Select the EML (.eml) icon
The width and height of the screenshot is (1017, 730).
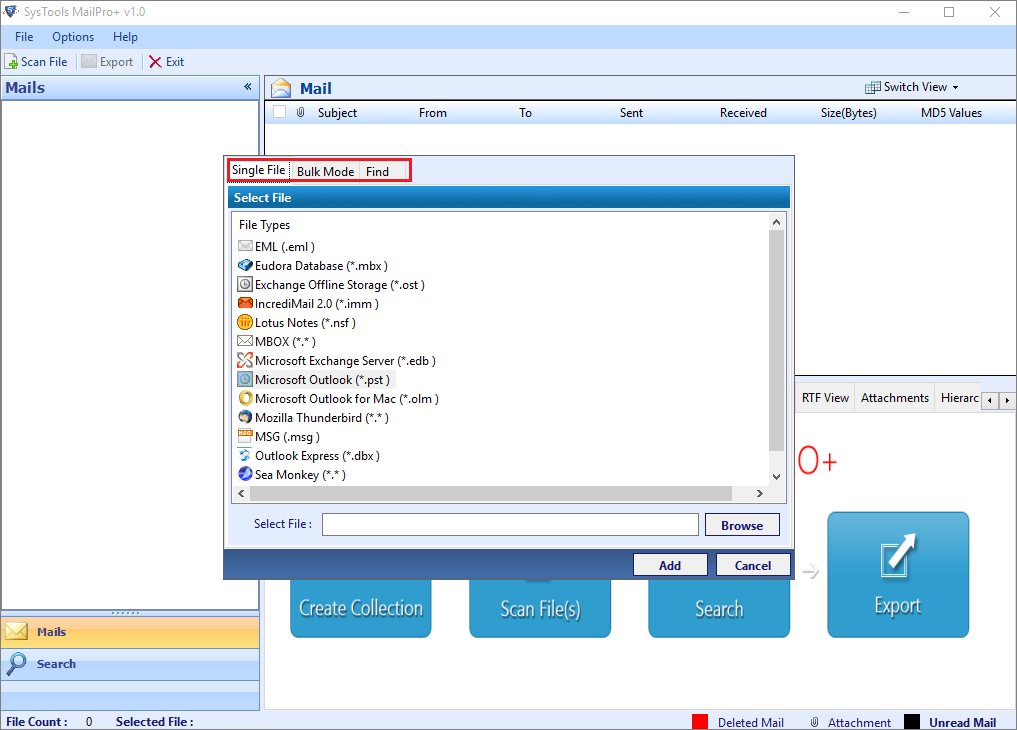[245, 246]
